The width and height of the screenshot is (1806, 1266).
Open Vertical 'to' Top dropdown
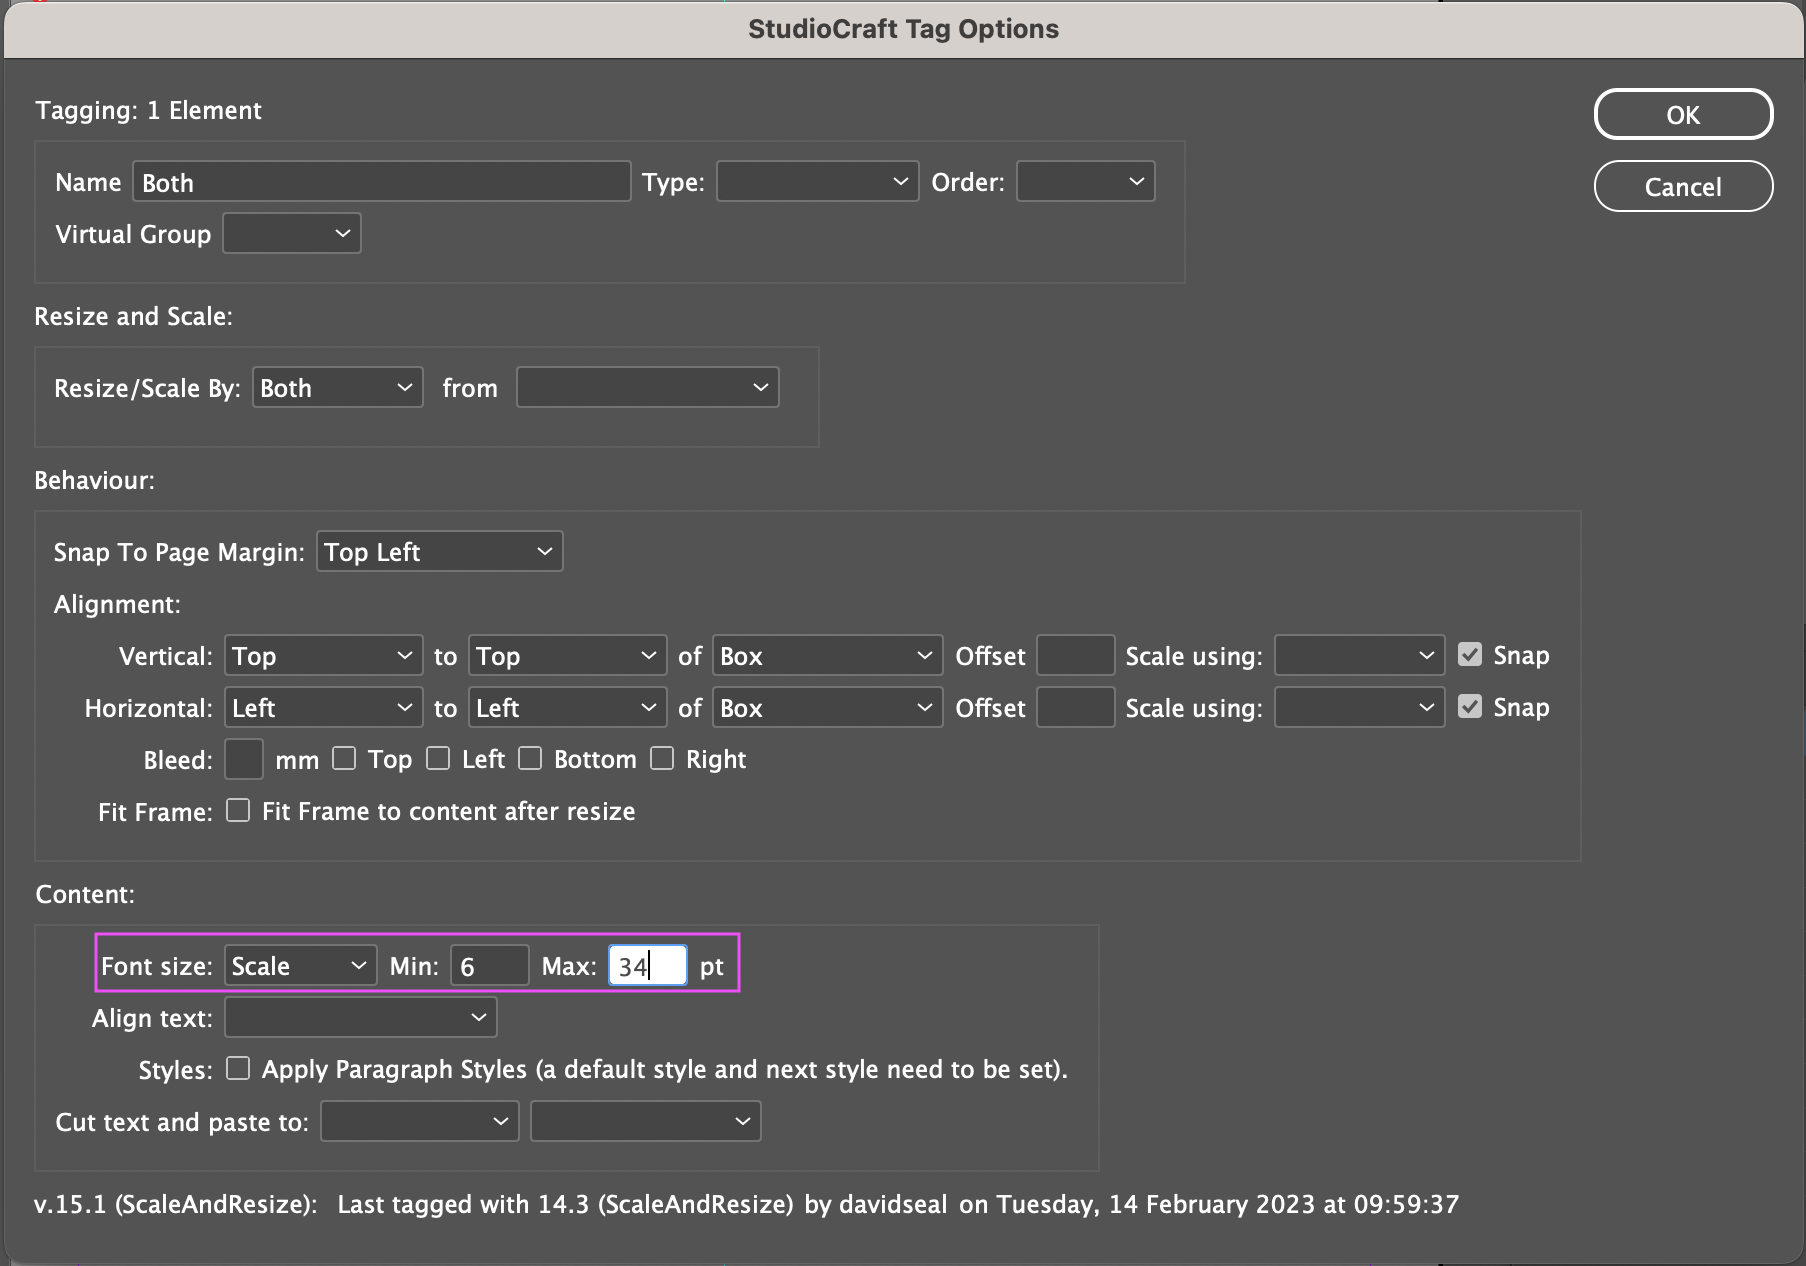coord(567,656)
